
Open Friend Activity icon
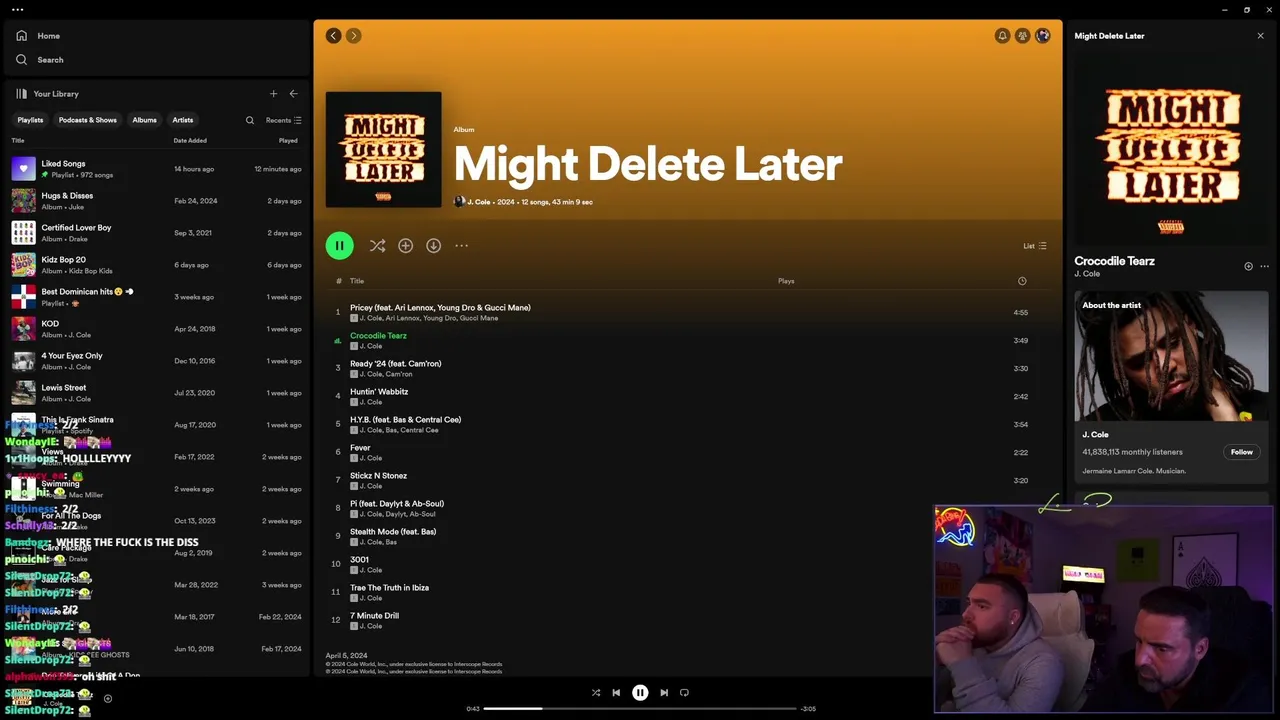point(1022,36)
